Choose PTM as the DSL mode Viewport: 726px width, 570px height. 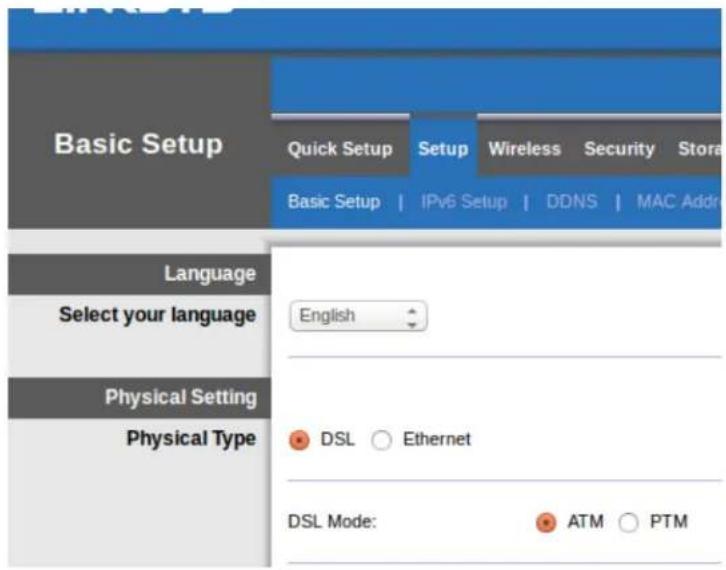[x=628, y=522]
